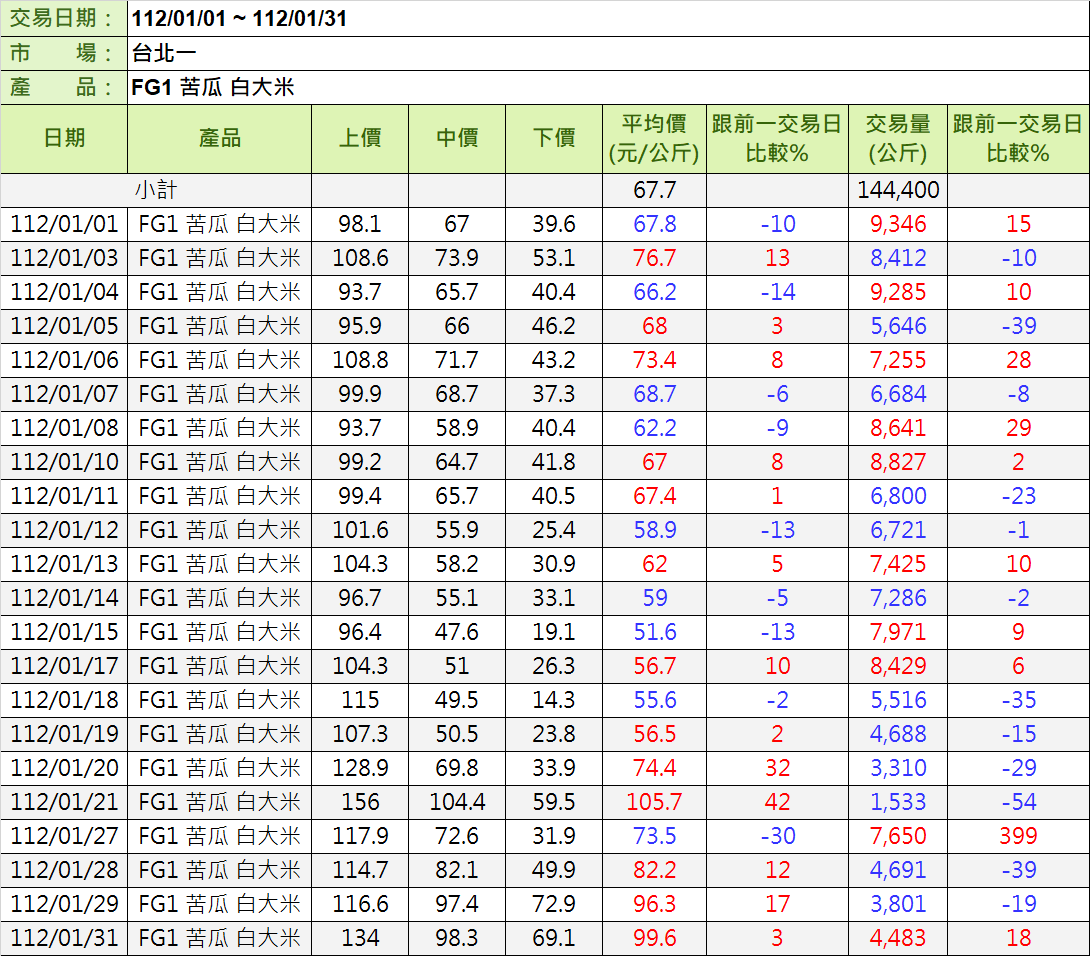1090x956 pixels.
Task: Click the trade volume 9,346
Action: click(x=897, y=224)
